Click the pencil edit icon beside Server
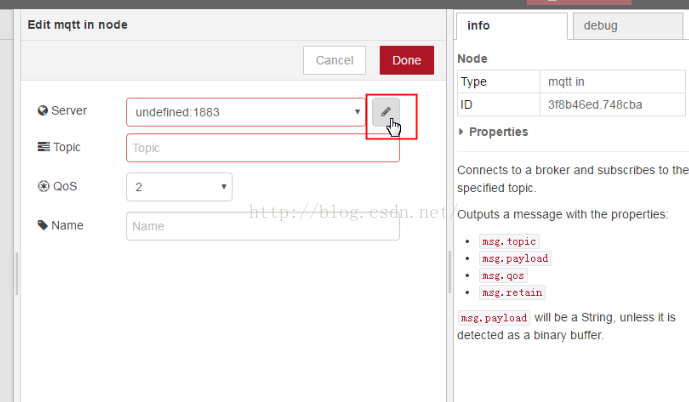689x402 pixels. [x=386, y=112]
